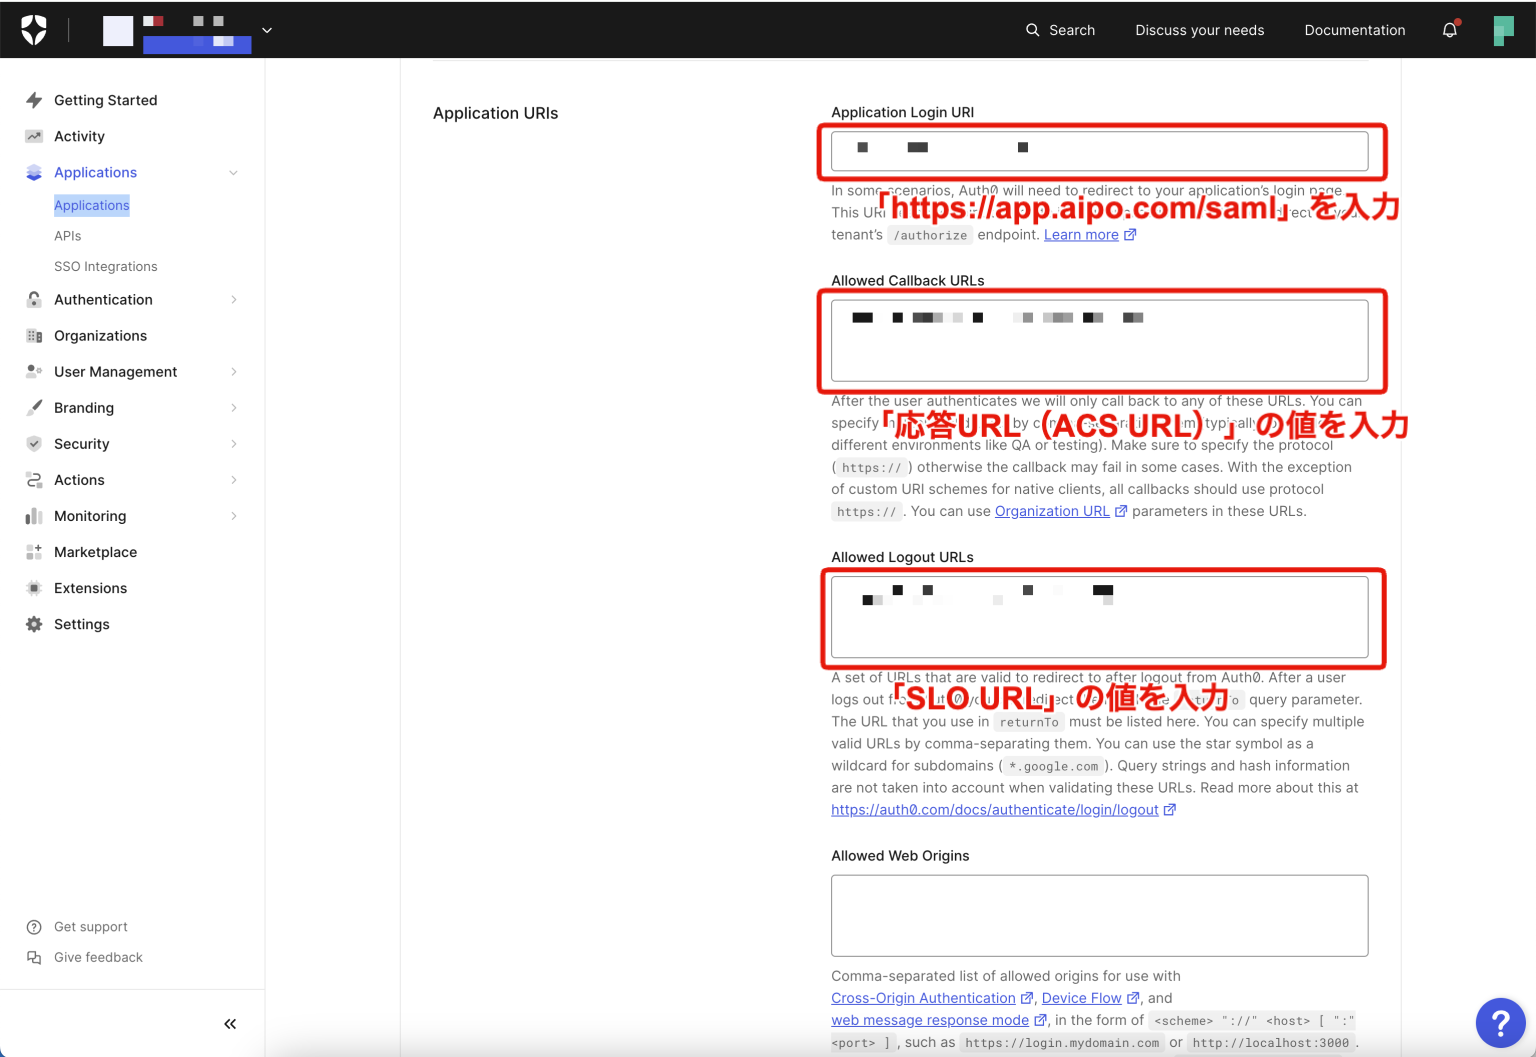Collapse the sidebar with double chevron
This screenshot has height=1057, width=1536.
coord(230,1023)
